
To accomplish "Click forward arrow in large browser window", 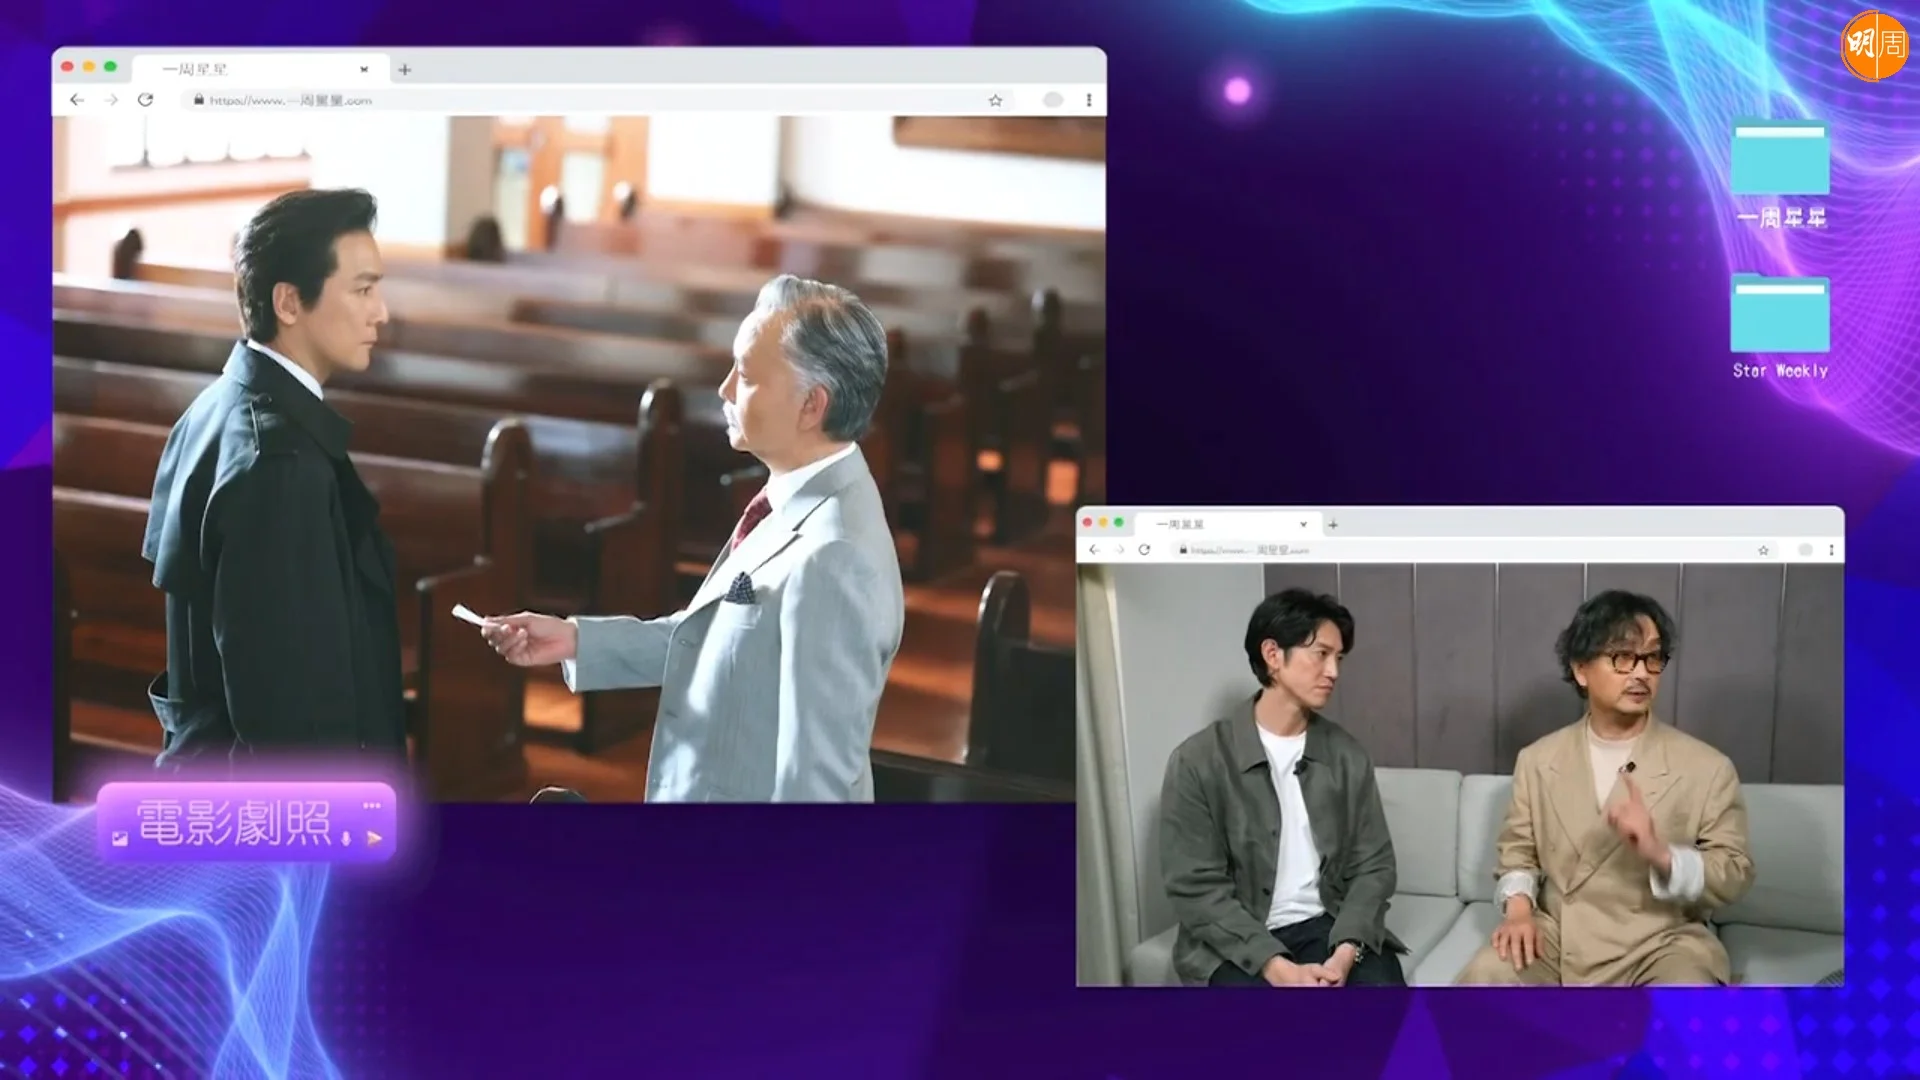I will point(111,100).
